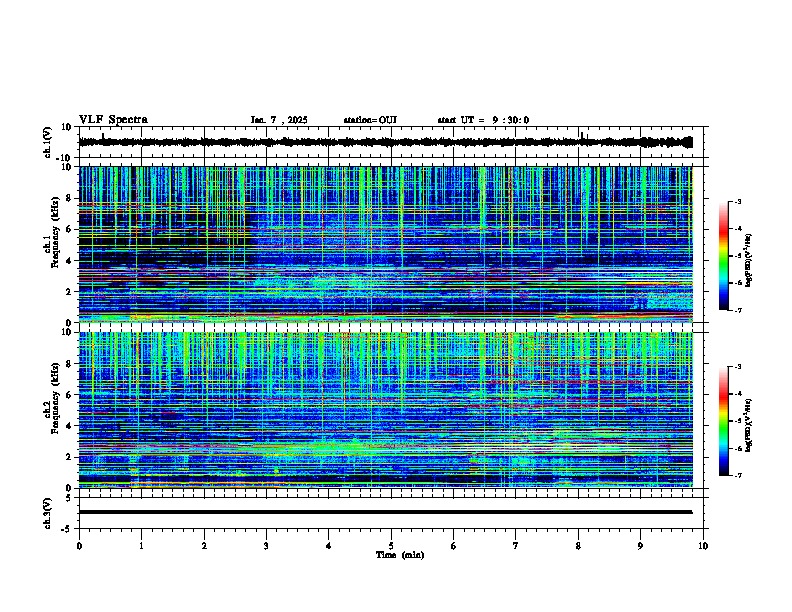Click the "-4" label on ch.2 color bar

(x=738, y=394)
